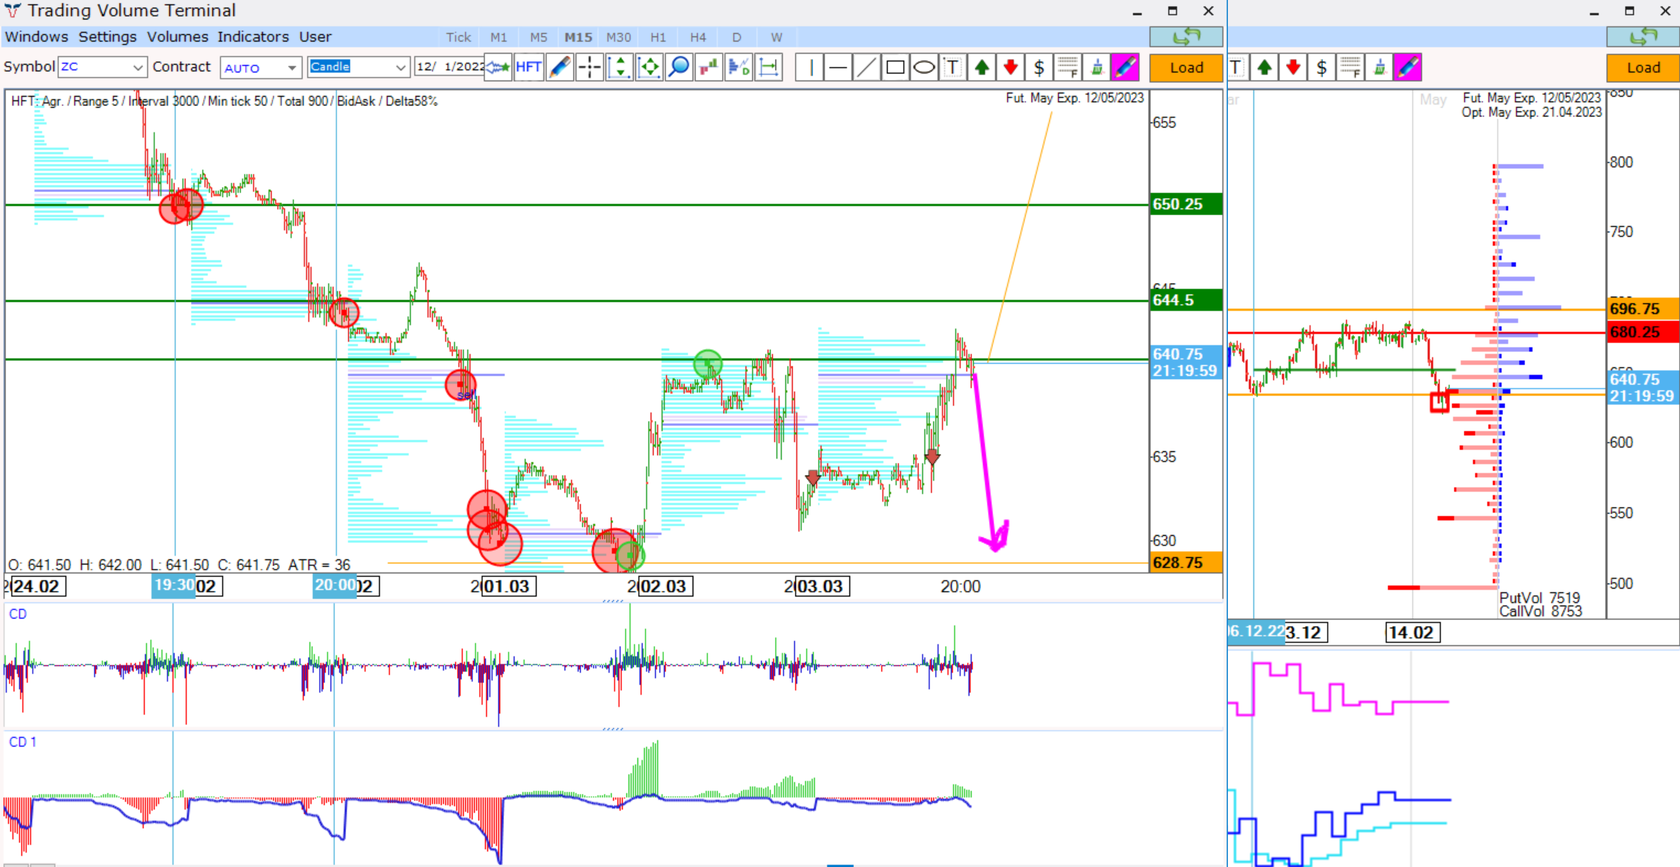Click the dotted lines F icon in main toolbar

pos(1068,67)
